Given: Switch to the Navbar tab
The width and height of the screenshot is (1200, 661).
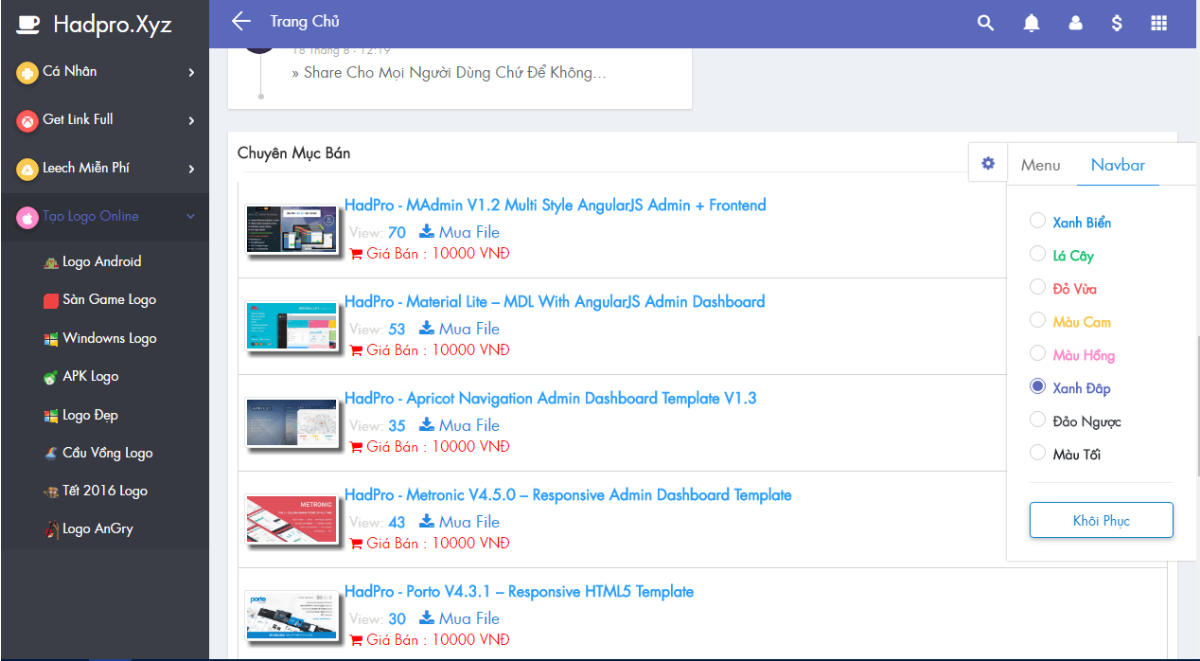Looking at the screenshot, I should click(1118, 165).
